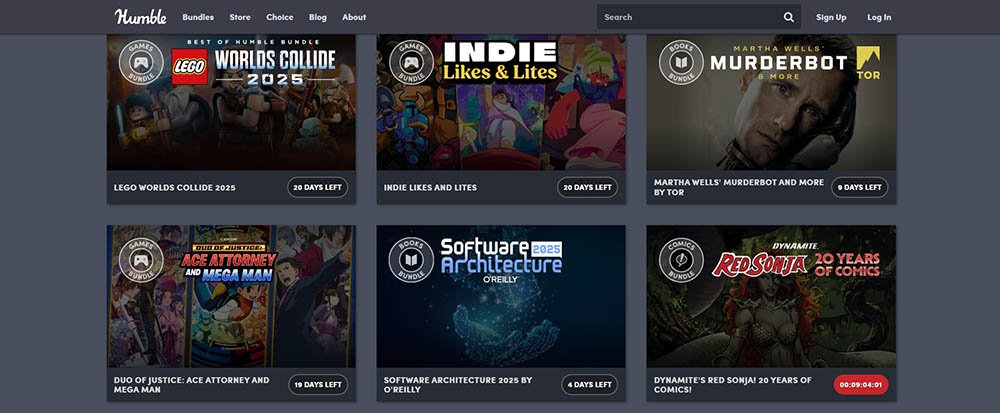Click Games Bundle badge on Indie Likes card
This screenshot has width=1000, height=413.
point(411,62)
